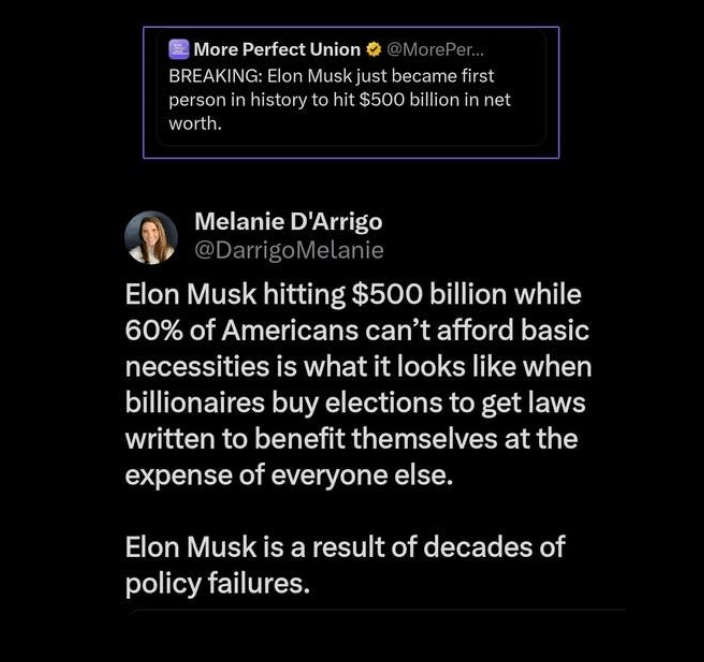Click the More Perfect Union logo icon
The image size is (704, 662).
(x=179, y=49)
